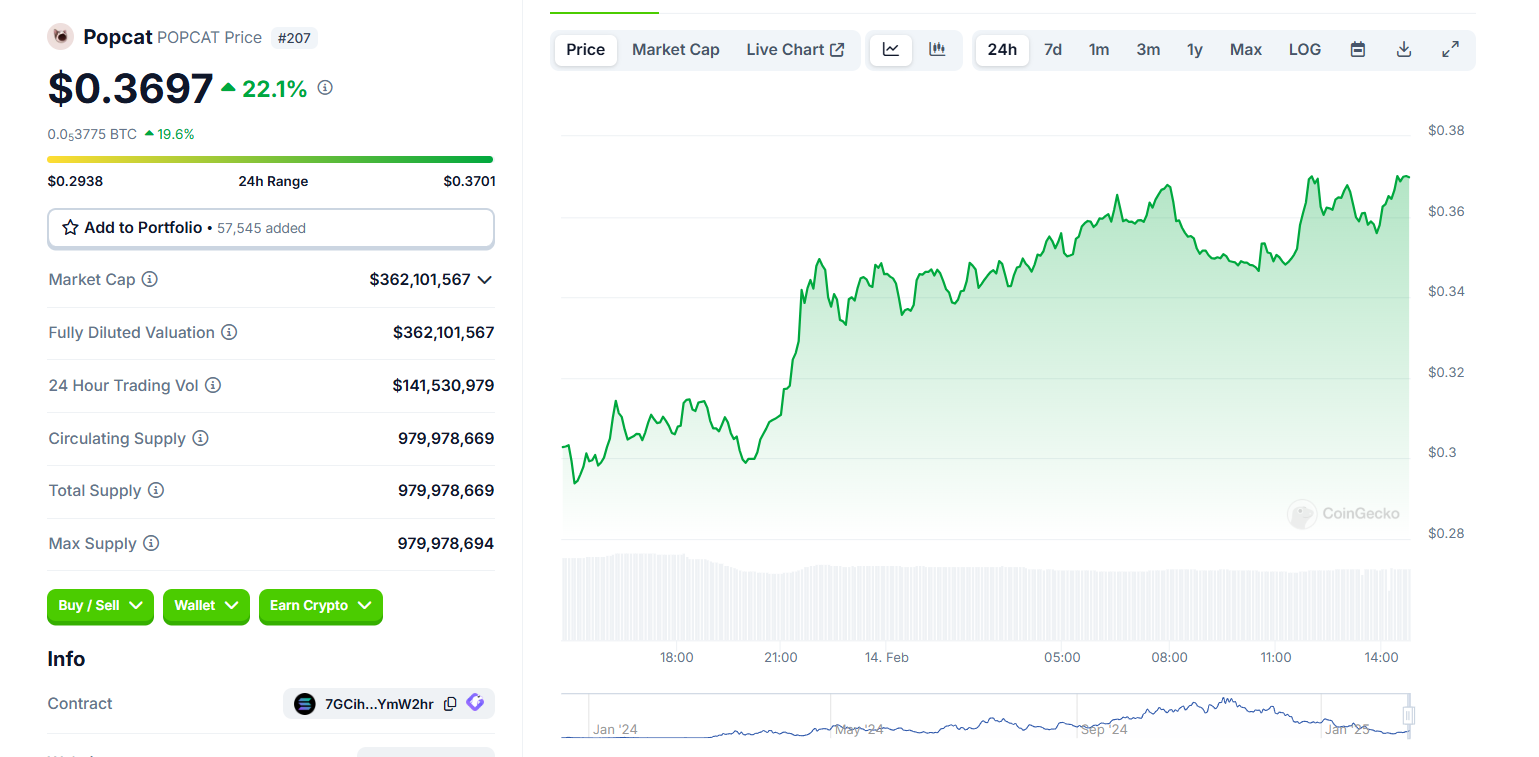Select 1m time range
The height and width of the screenshot is (757, 1539).
pos(1099,50)
